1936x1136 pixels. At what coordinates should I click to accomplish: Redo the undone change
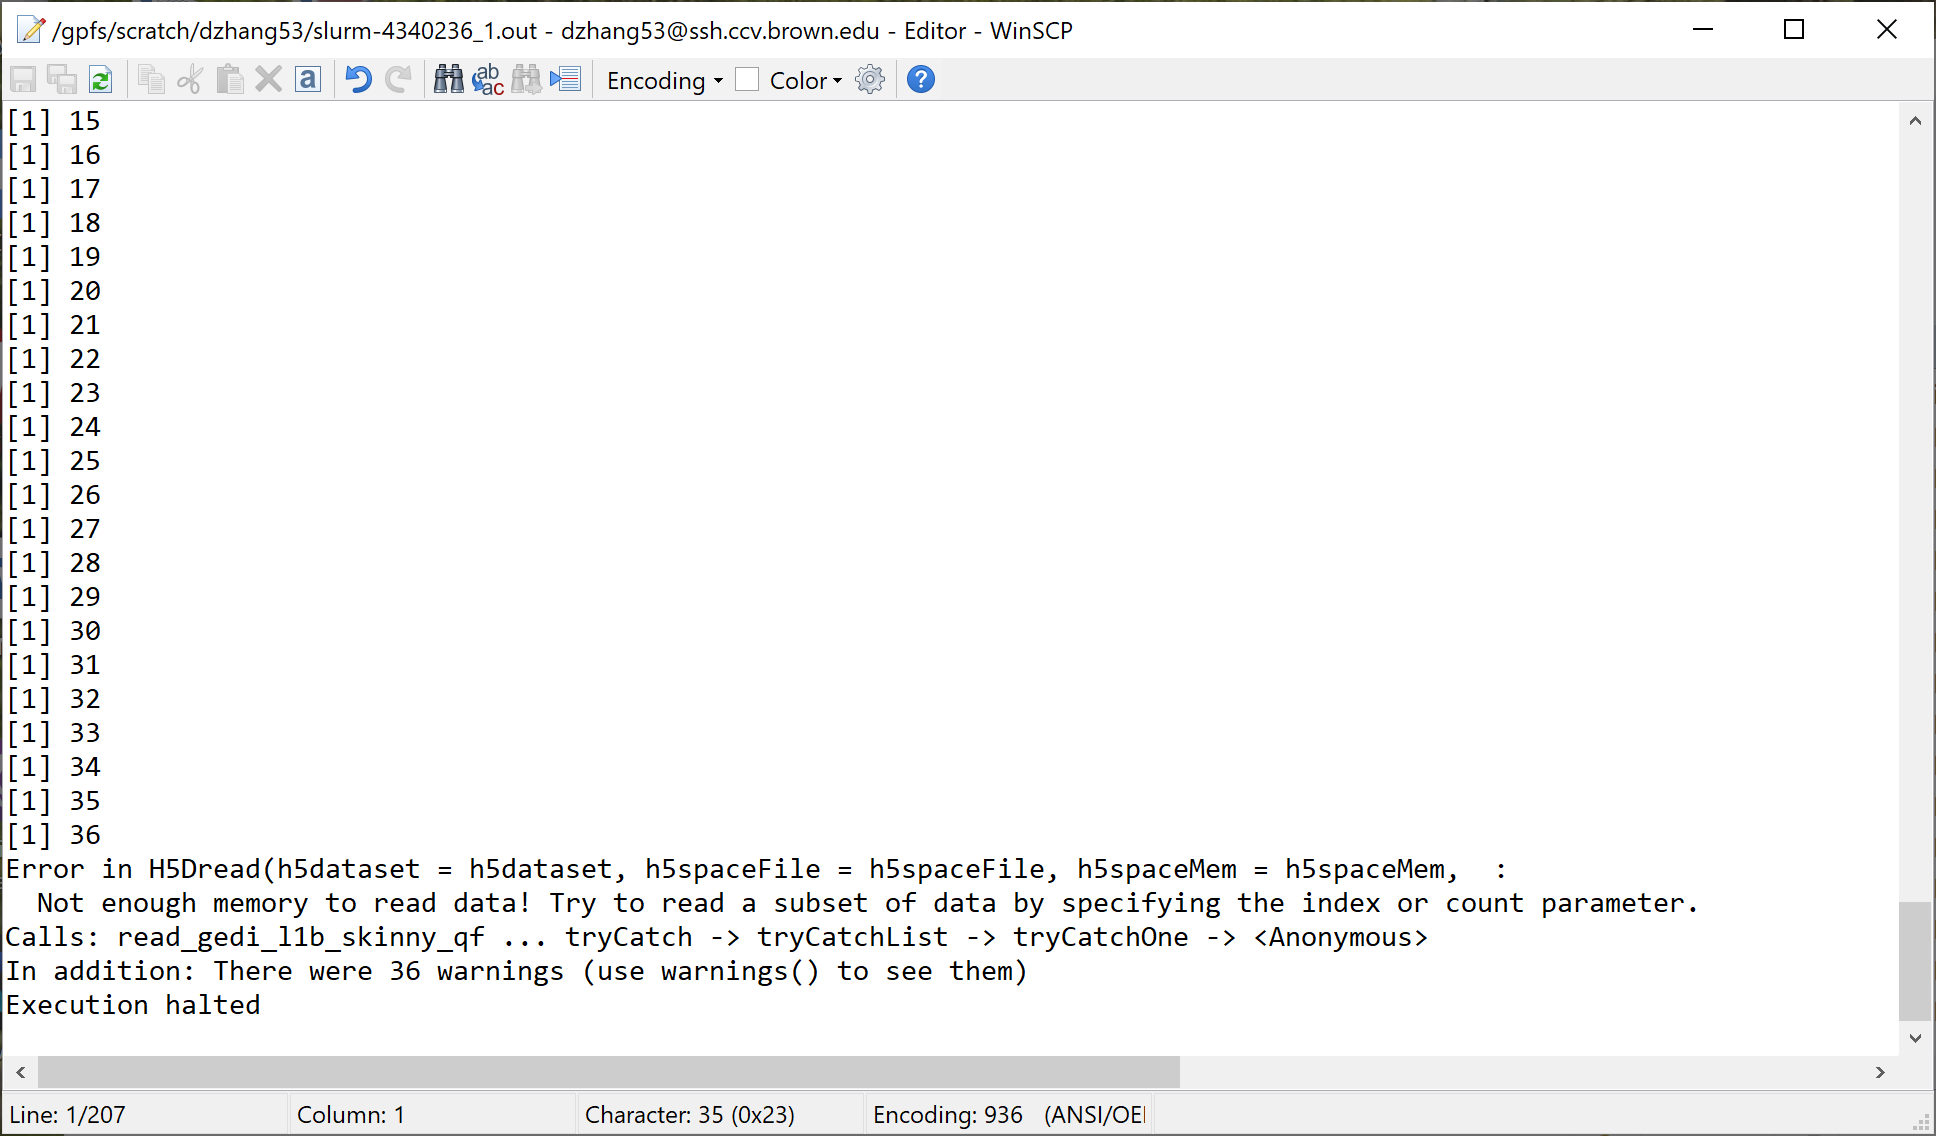pyautogui.click(x=397, y=79)
